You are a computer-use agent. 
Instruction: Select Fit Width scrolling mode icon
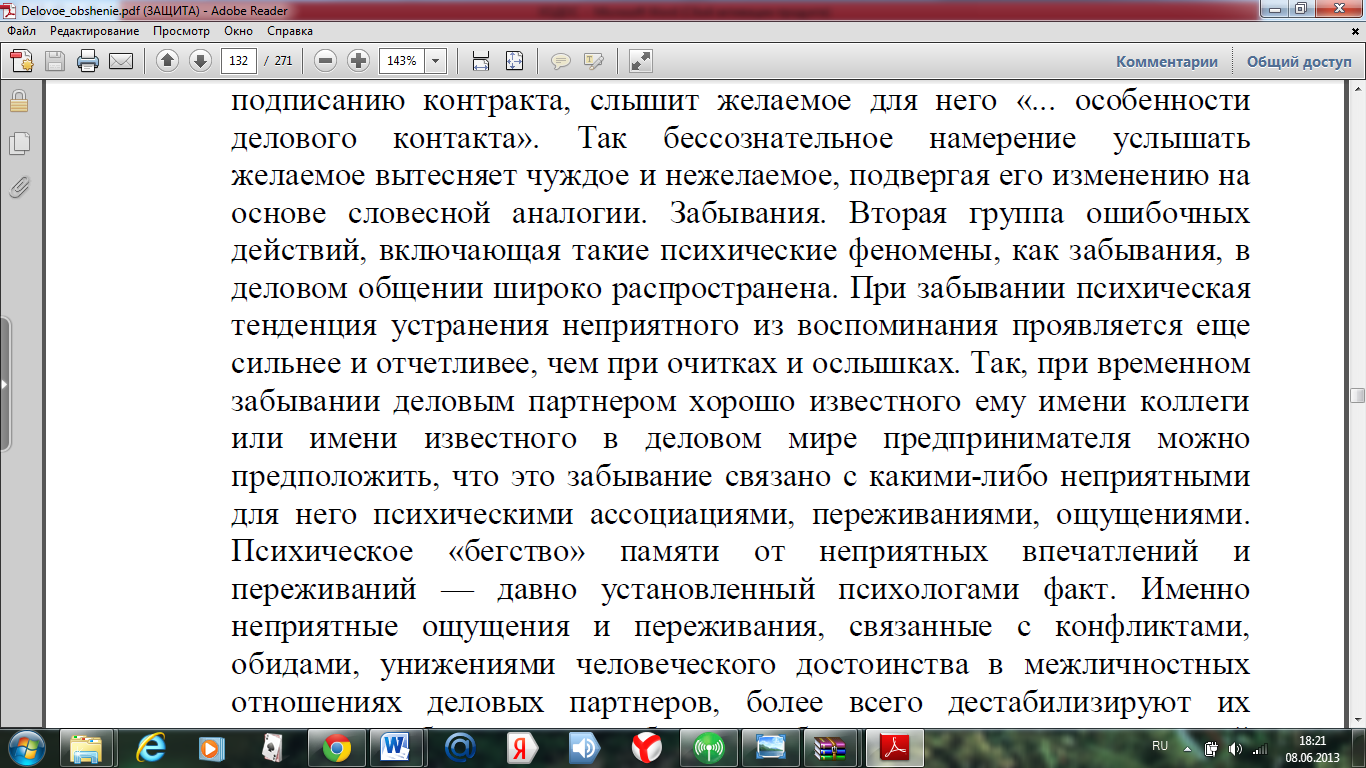point(481,61)
